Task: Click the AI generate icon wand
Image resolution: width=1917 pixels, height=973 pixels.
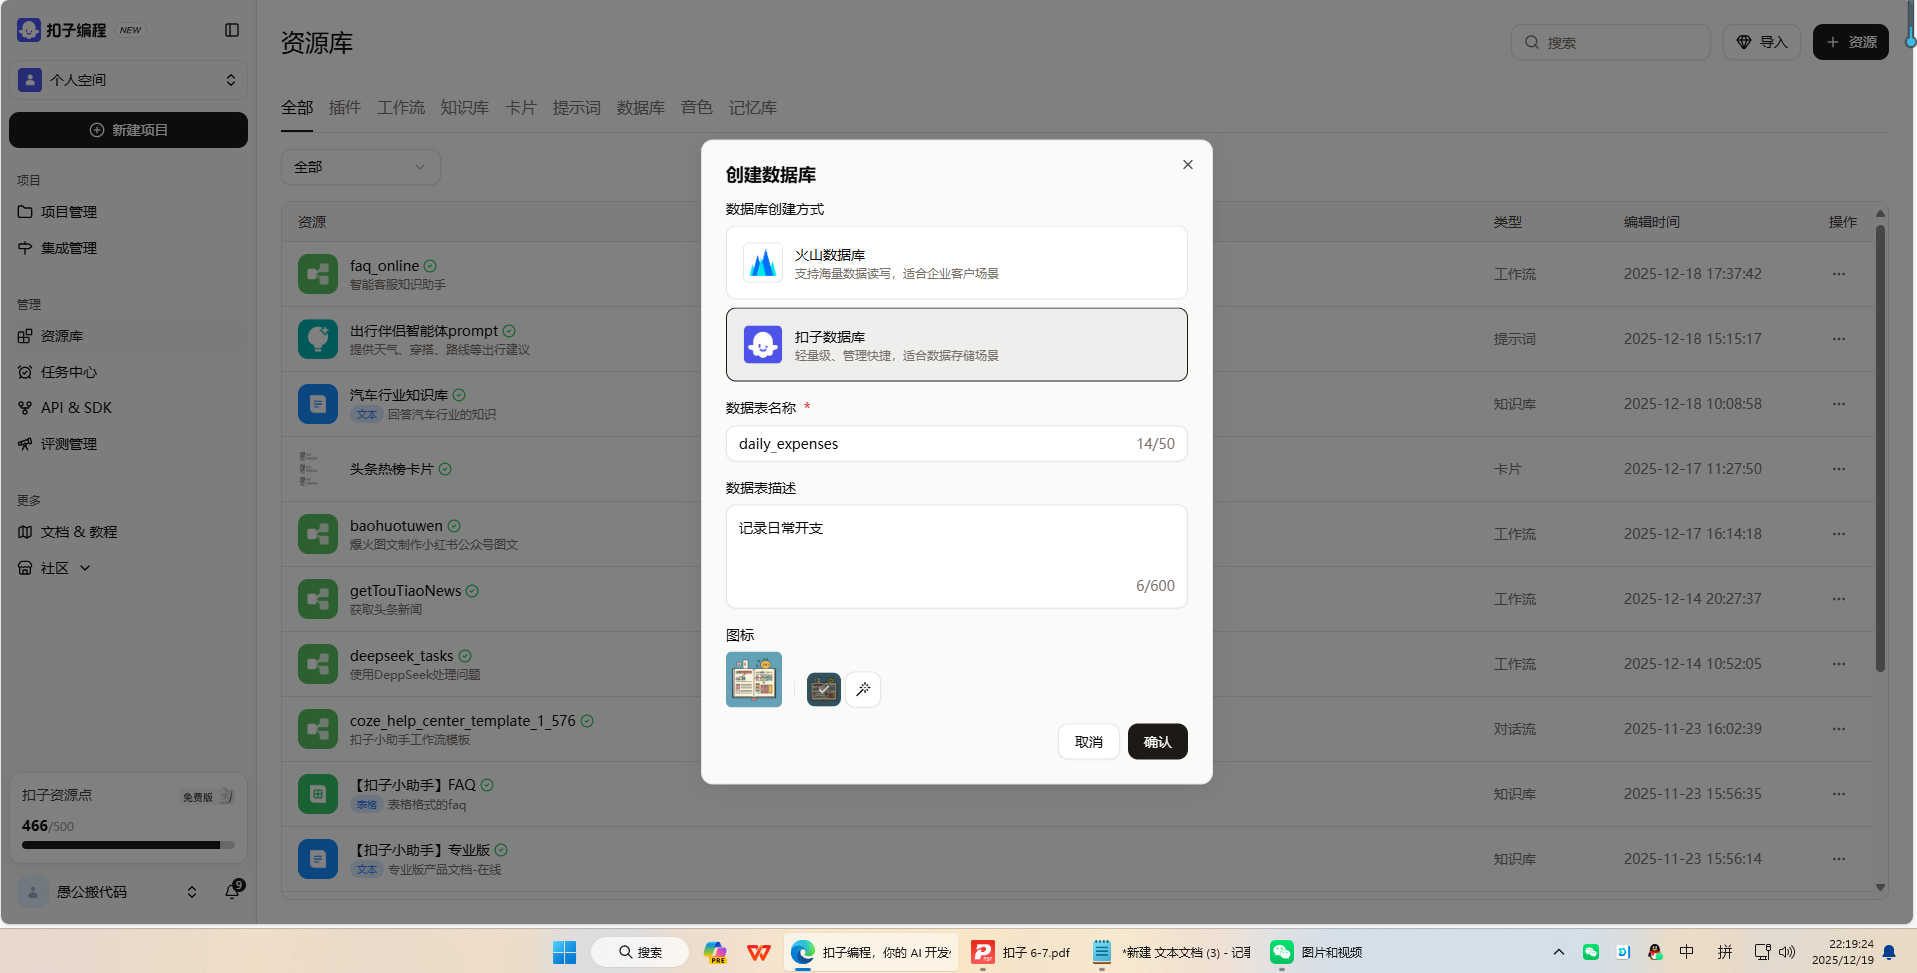Action: [863, 690]
